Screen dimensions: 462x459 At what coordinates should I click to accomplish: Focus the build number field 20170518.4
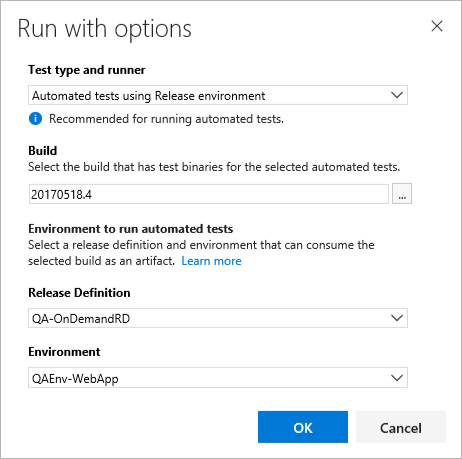point(209,194)
